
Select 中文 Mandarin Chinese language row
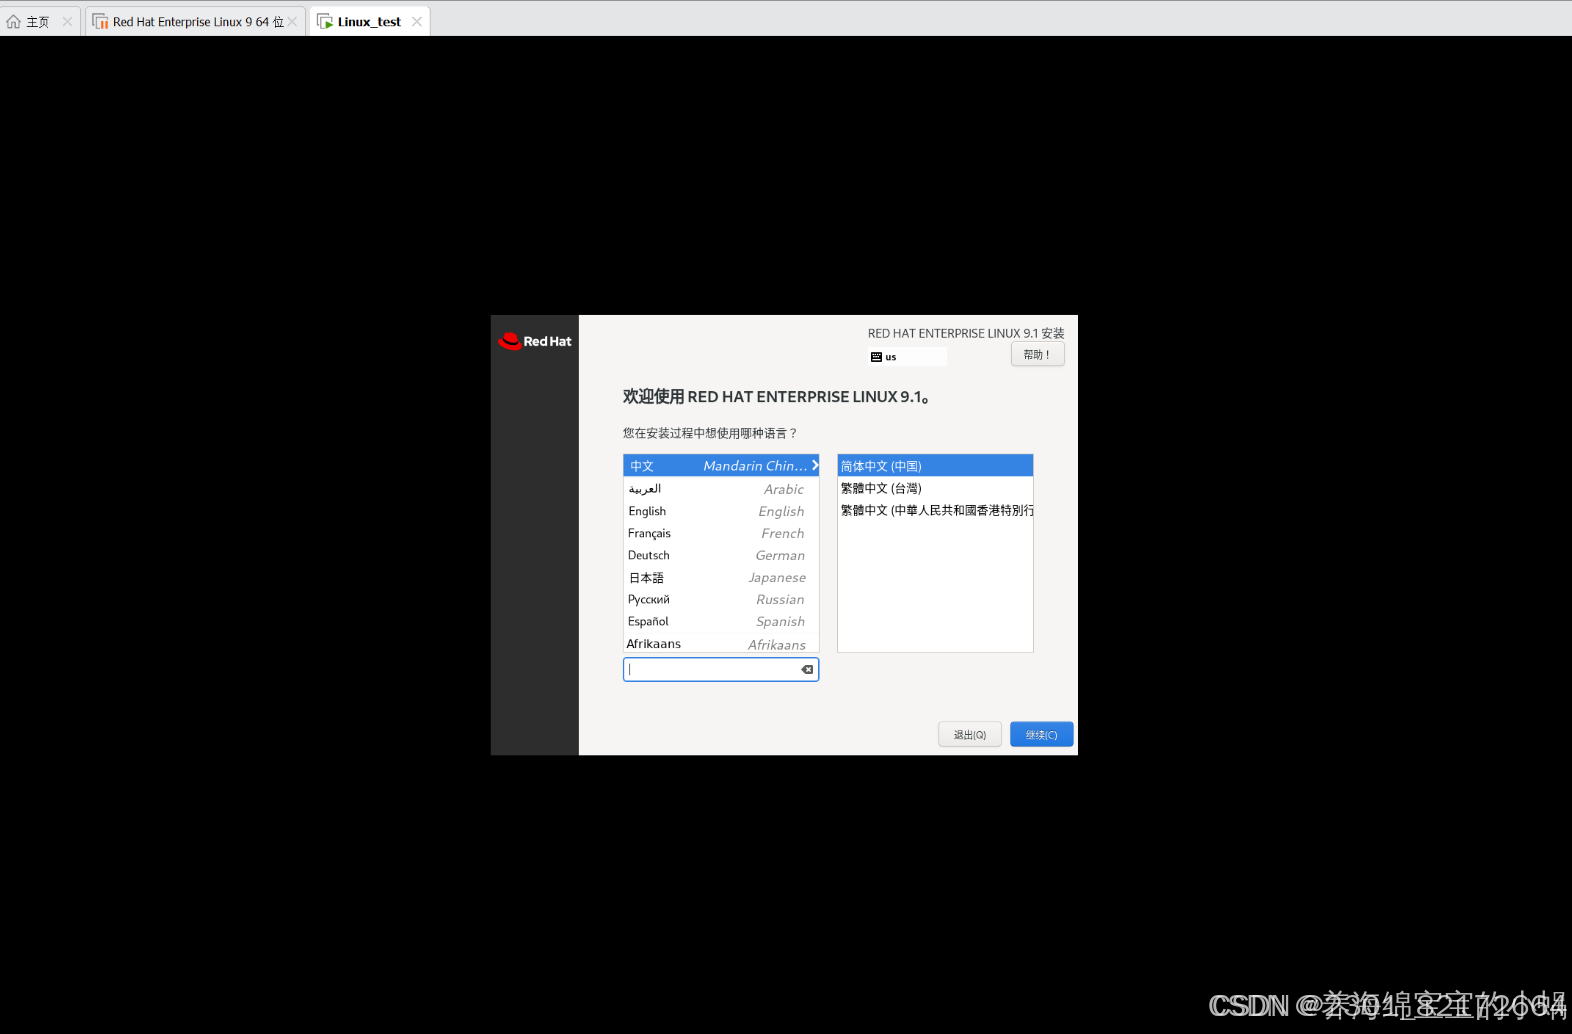tap(721, 466)
